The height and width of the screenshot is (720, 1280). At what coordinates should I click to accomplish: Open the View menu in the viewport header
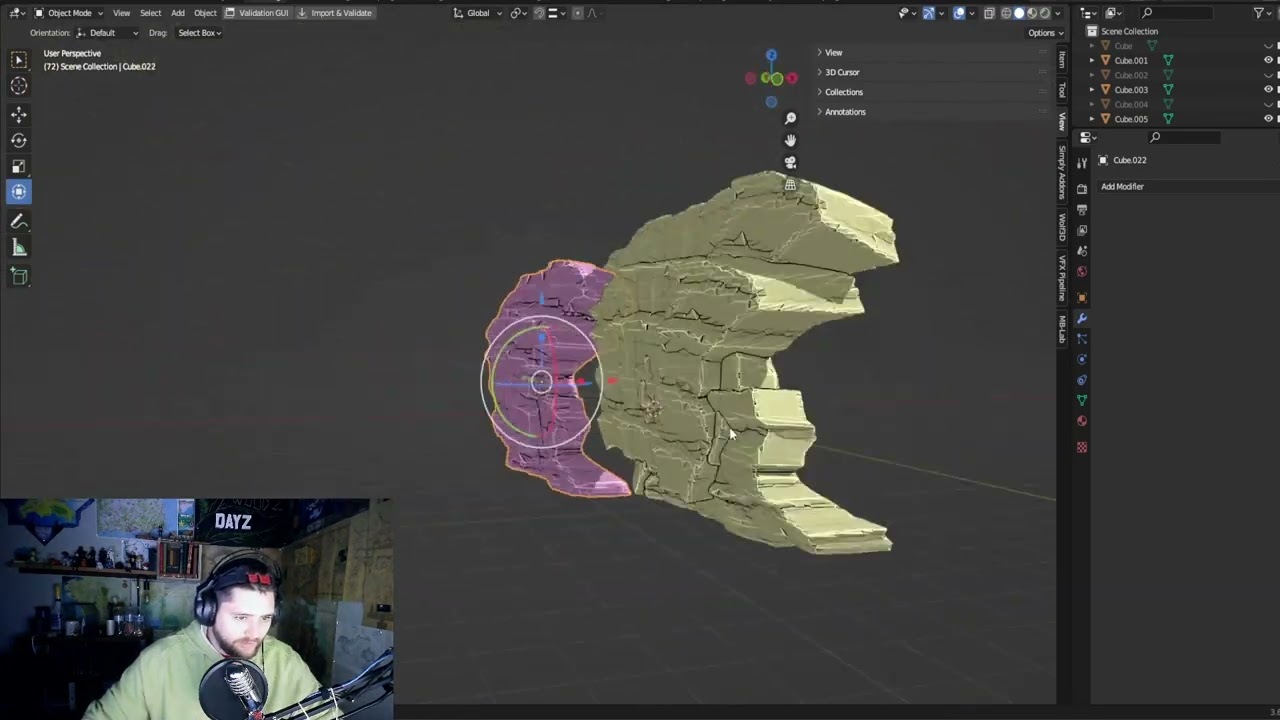click(x=121, y=13)
